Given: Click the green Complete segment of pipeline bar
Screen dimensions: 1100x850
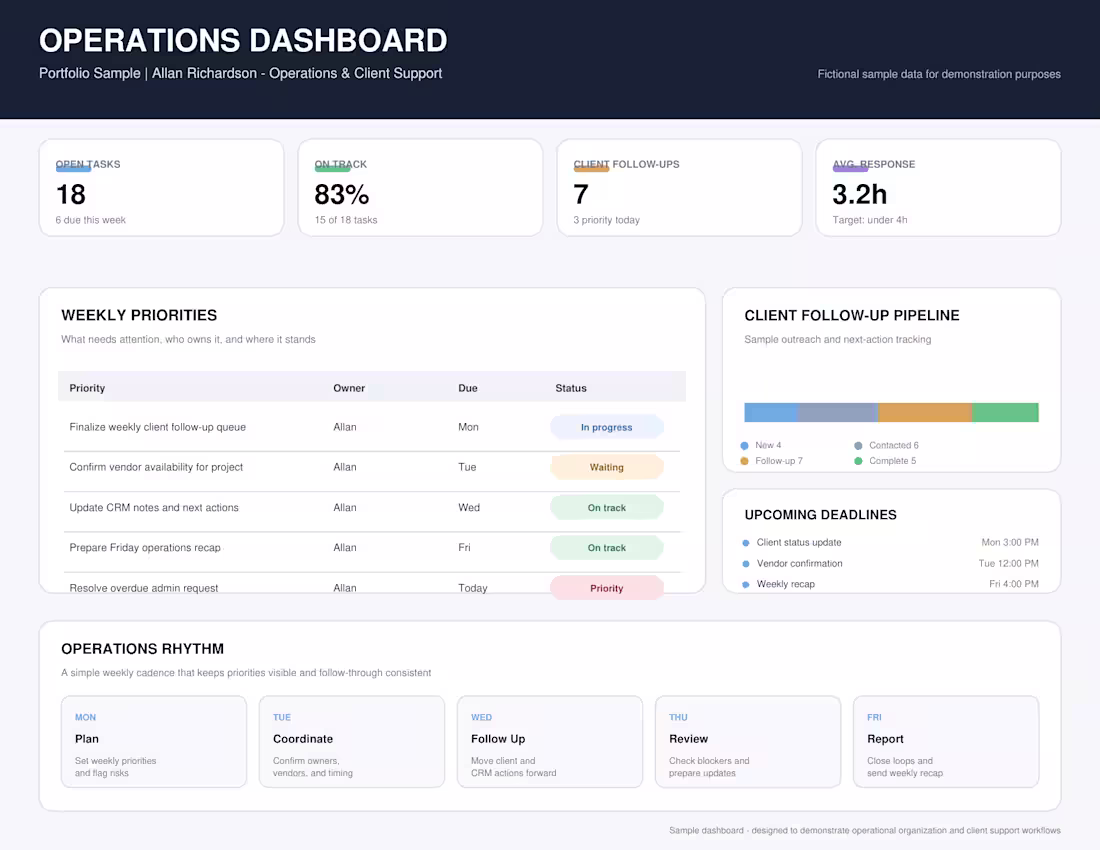Looking at the screenshot, I should pos(1005,412).
